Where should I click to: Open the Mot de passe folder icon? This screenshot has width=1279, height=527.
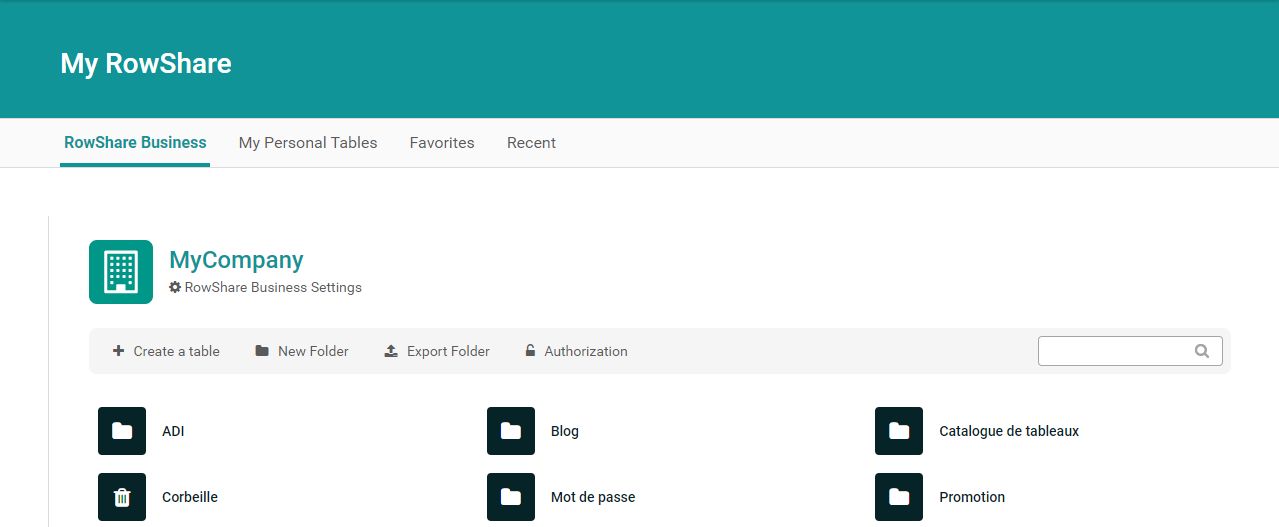(x=511, y=497)
